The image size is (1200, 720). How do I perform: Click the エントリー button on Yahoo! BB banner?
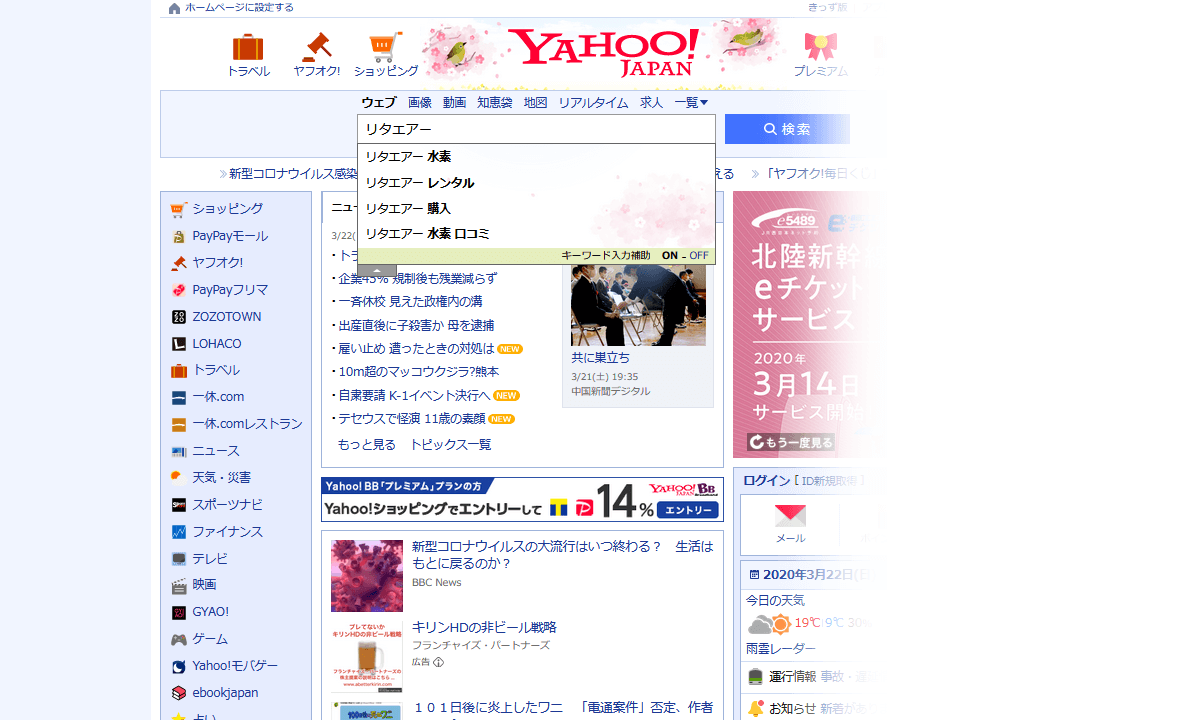(x=688, y=510)
